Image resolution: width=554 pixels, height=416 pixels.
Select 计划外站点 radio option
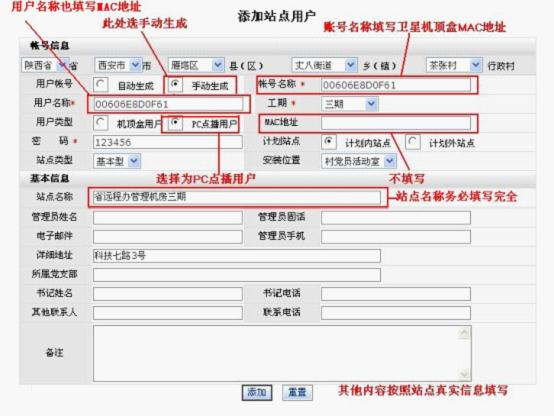point(412,142)
